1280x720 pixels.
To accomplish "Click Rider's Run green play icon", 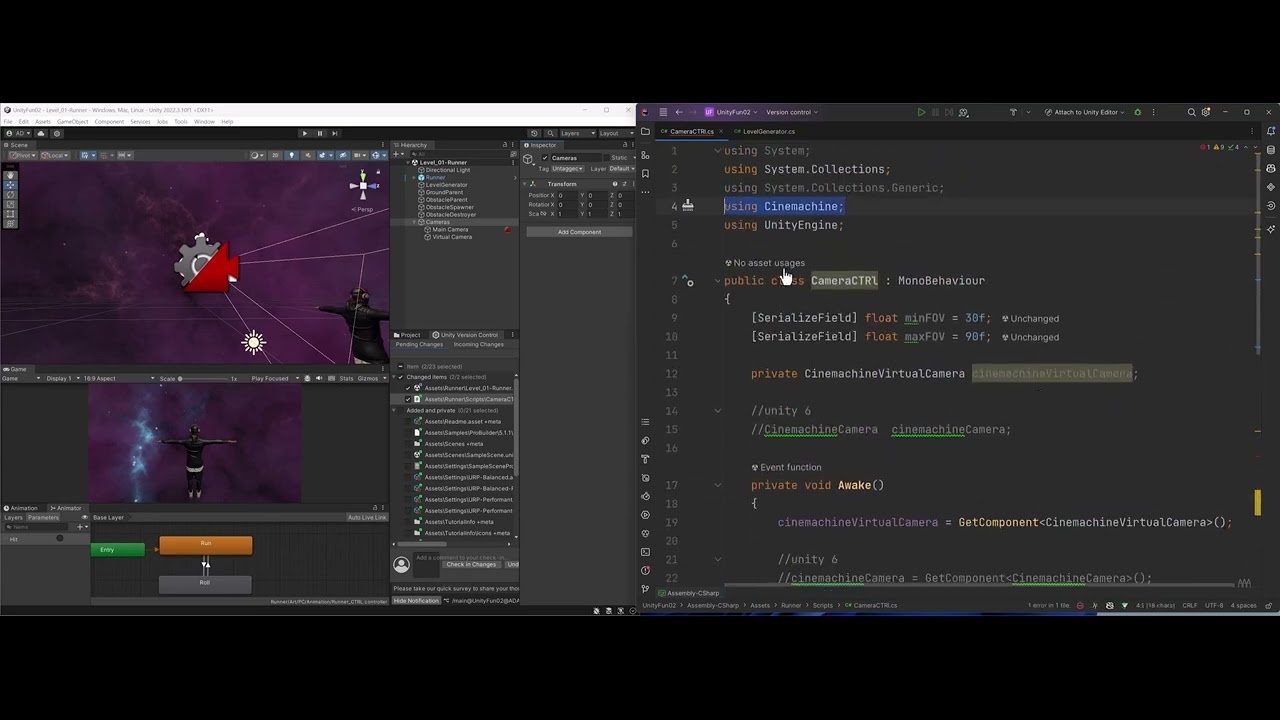I will click(x=921, y=112).
